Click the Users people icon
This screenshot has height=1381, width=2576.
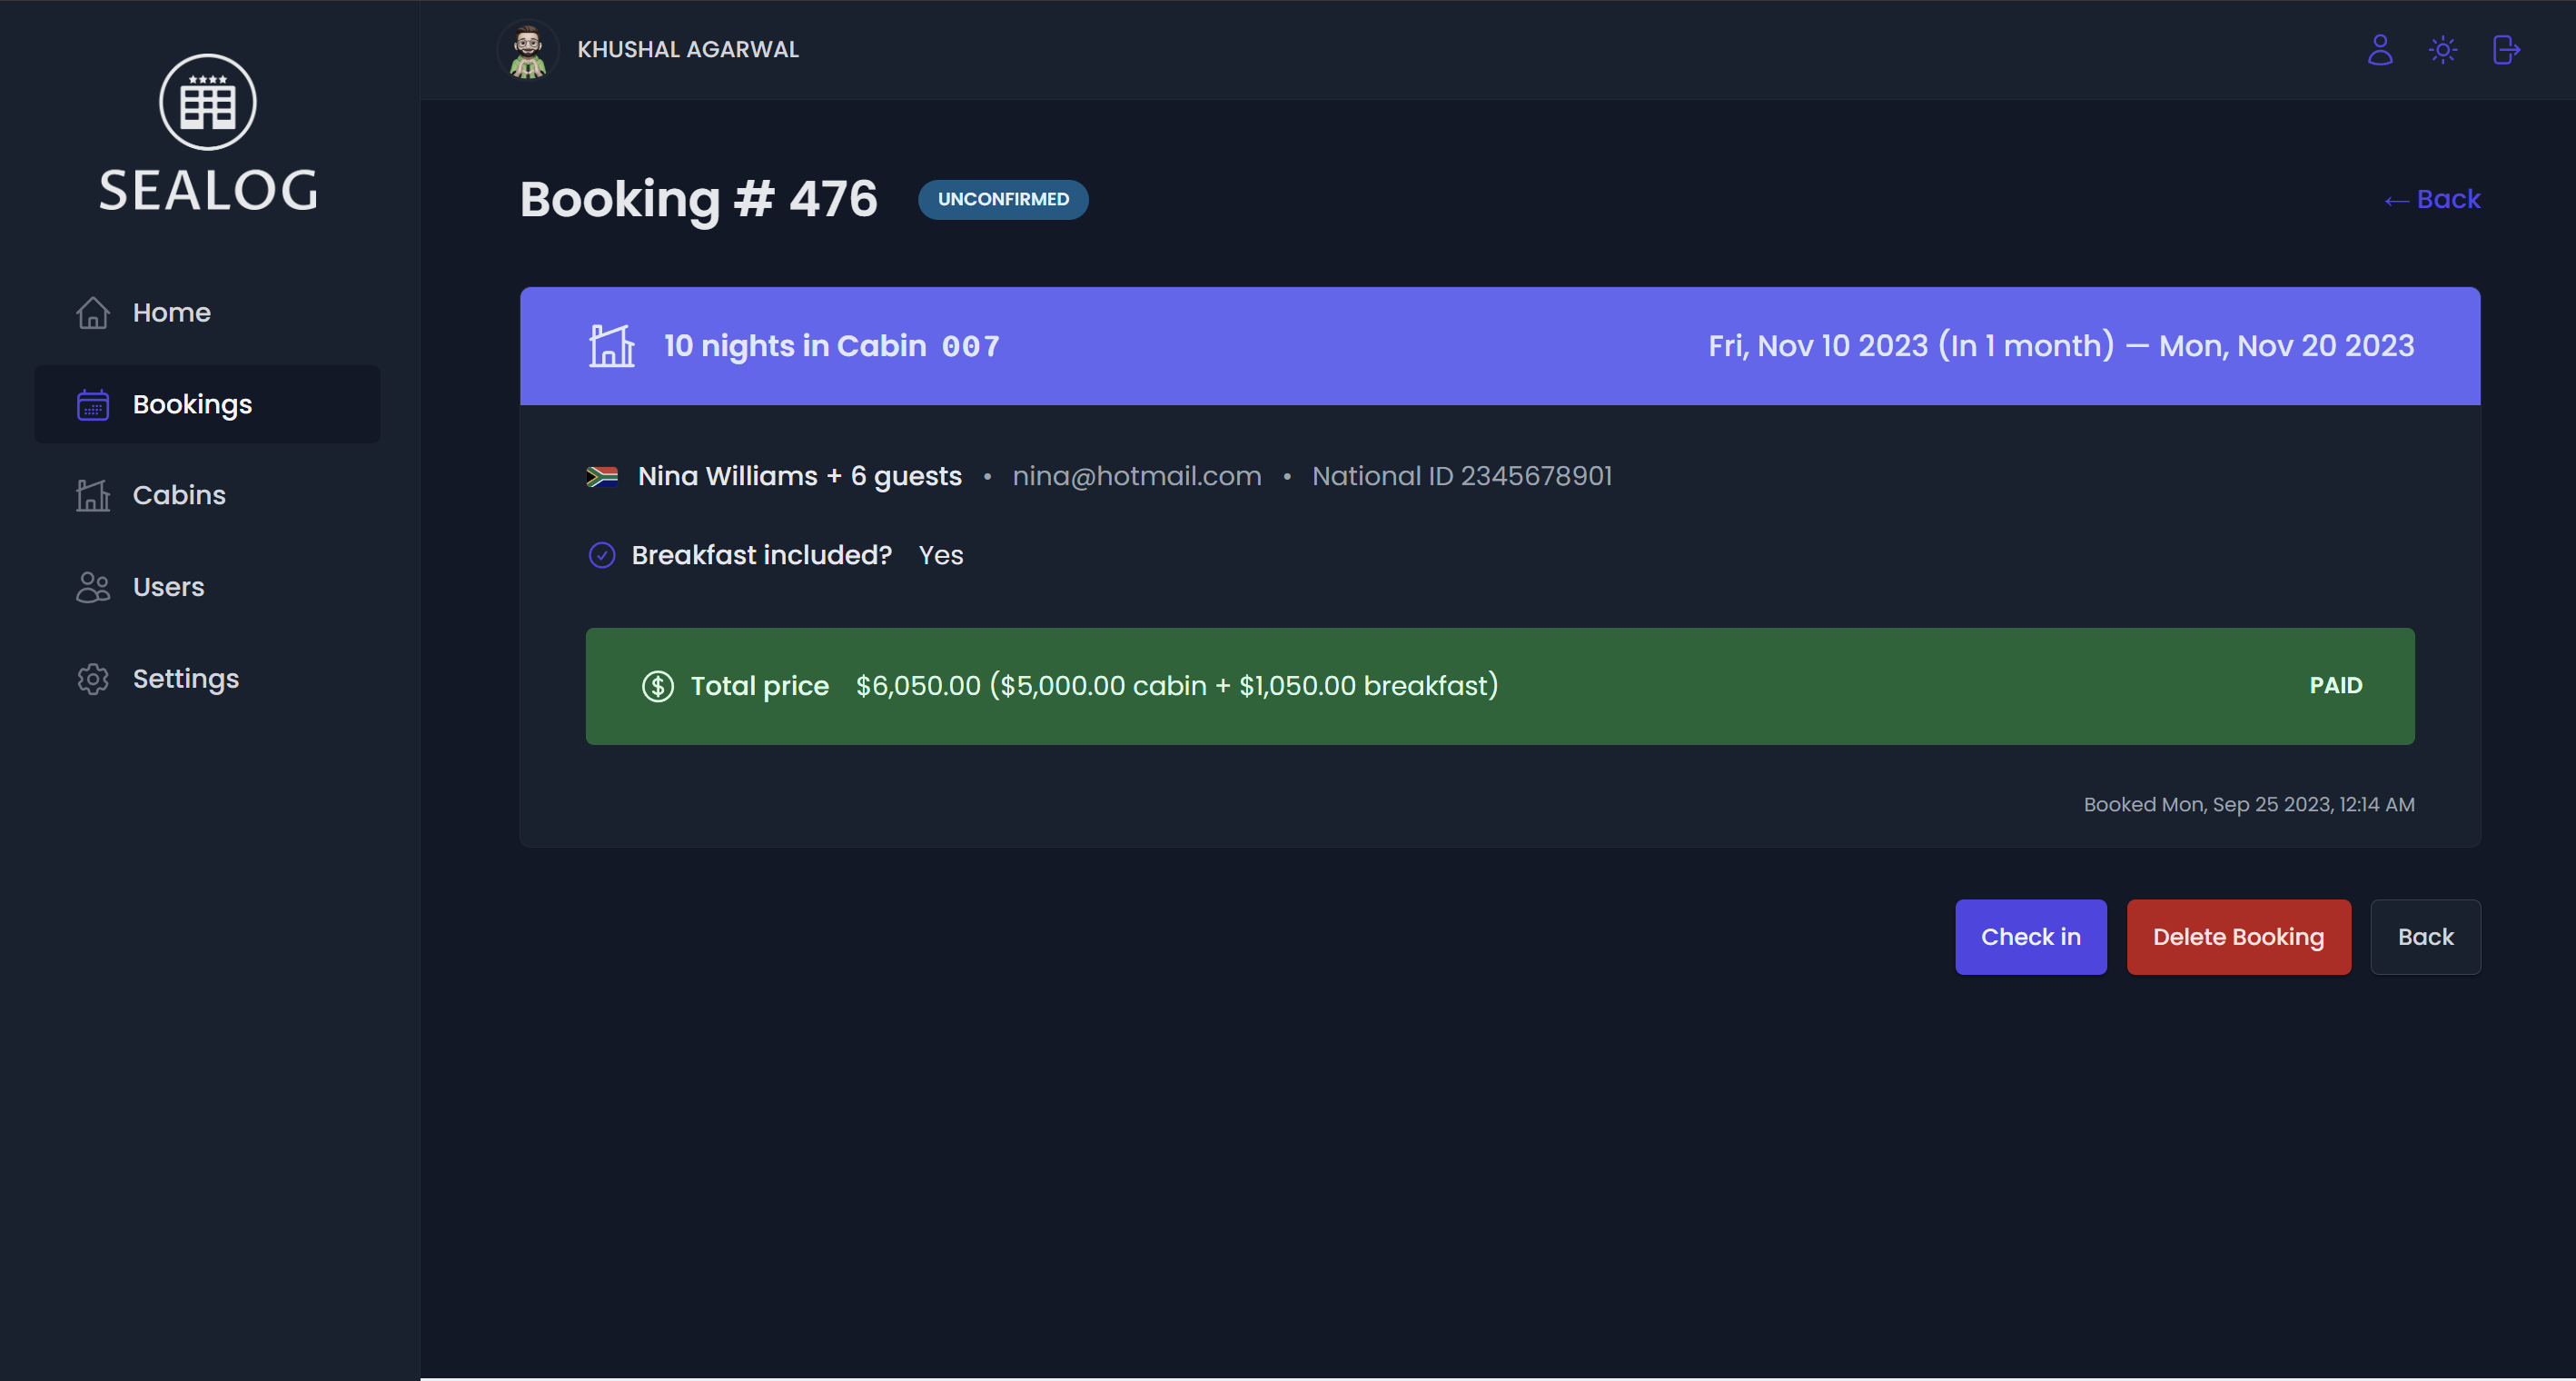pyautogui.click(x=93, y=587)
